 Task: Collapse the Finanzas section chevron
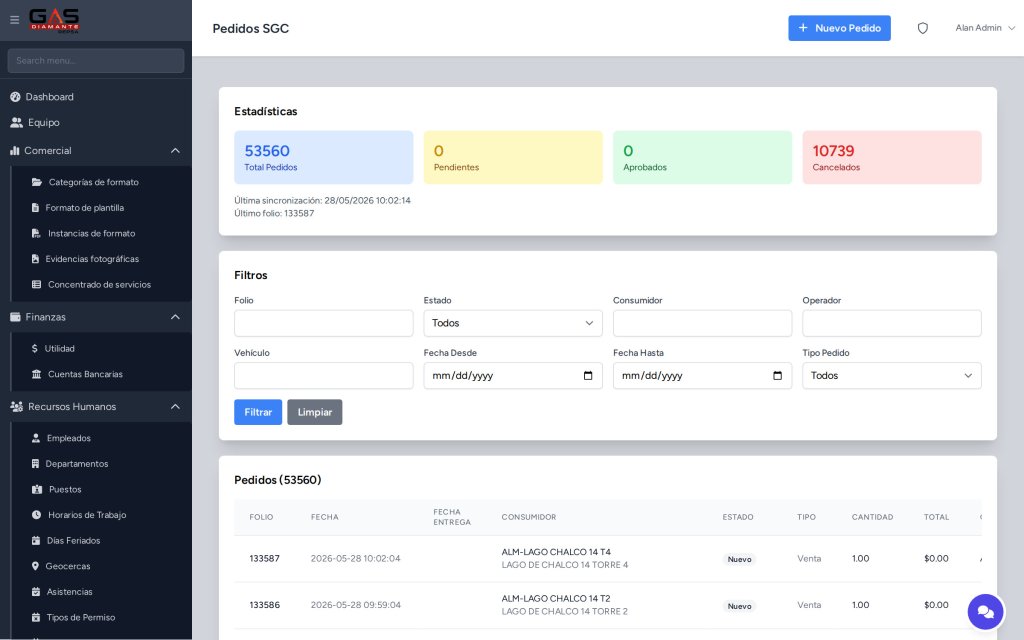coord(175,317)
